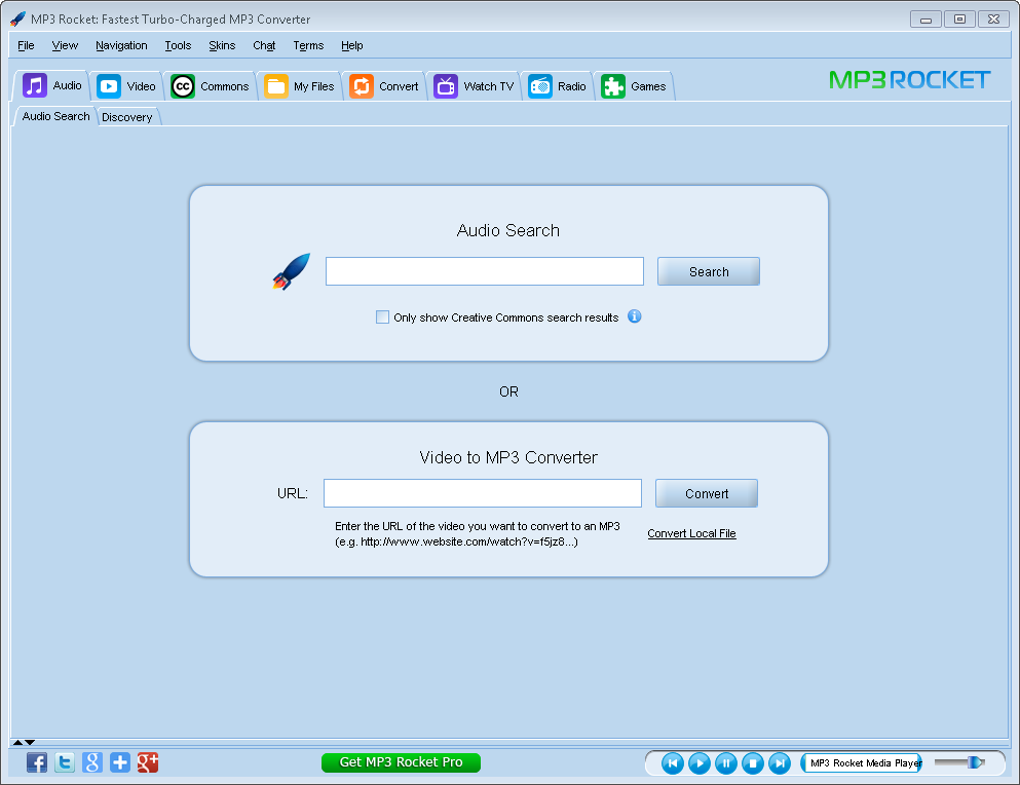Image resolution: width=1020 pixels, height=785 pixels.
Task: Maximize the MP3 Rocket window
Action: click(960, 20)
